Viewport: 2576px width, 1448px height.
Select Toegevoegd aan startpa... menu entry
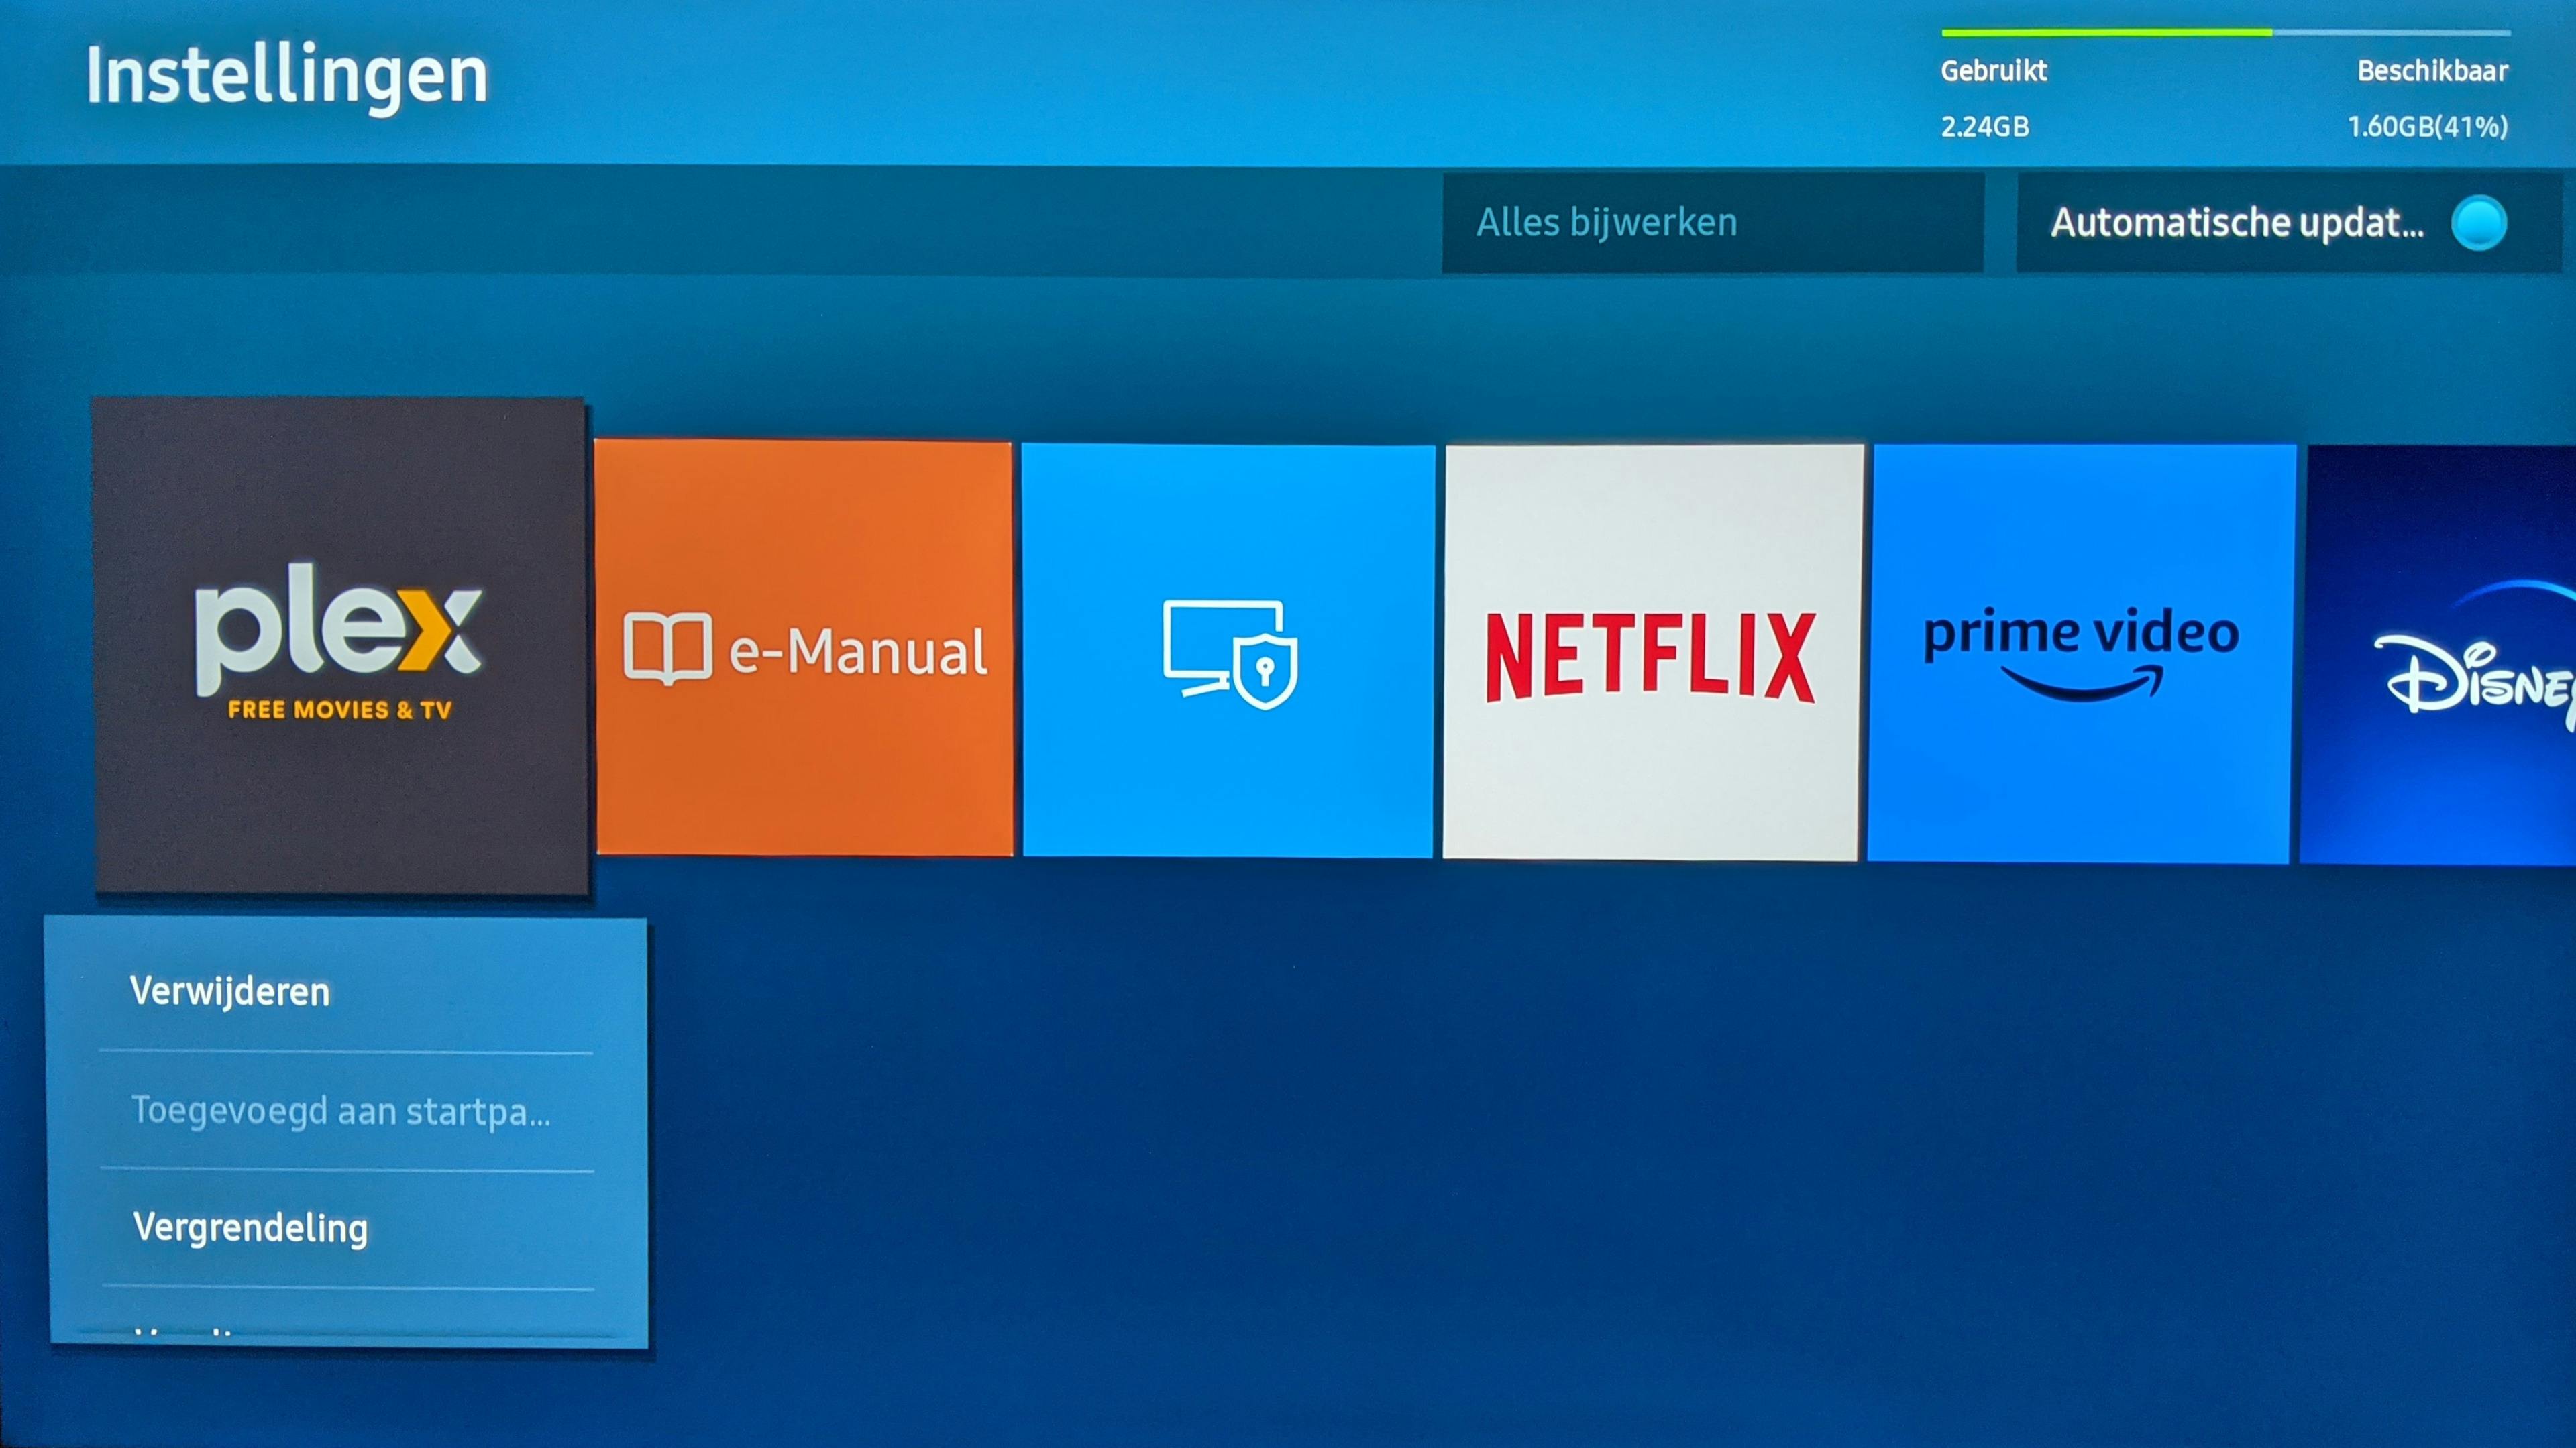pyautogui.click(x=340, y=1111)
